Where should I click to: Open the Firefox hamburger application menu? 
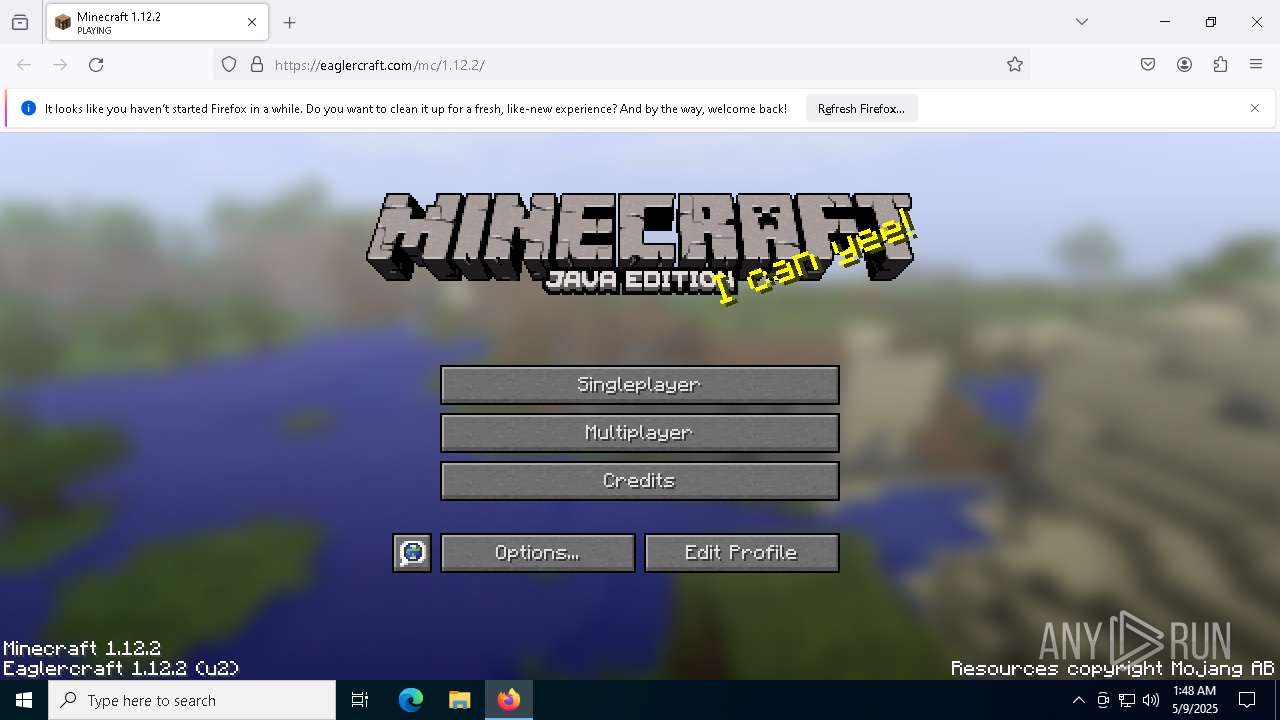(1256, 65)
